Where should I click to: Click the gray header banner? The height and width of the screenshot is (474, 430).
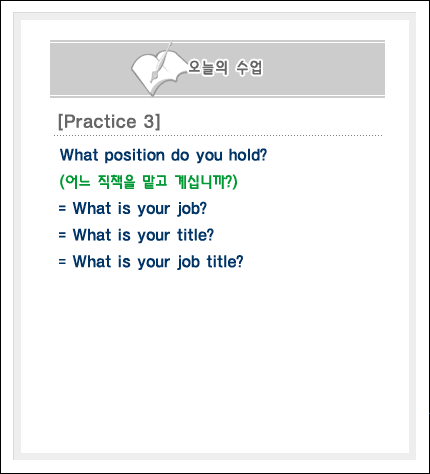217,69
